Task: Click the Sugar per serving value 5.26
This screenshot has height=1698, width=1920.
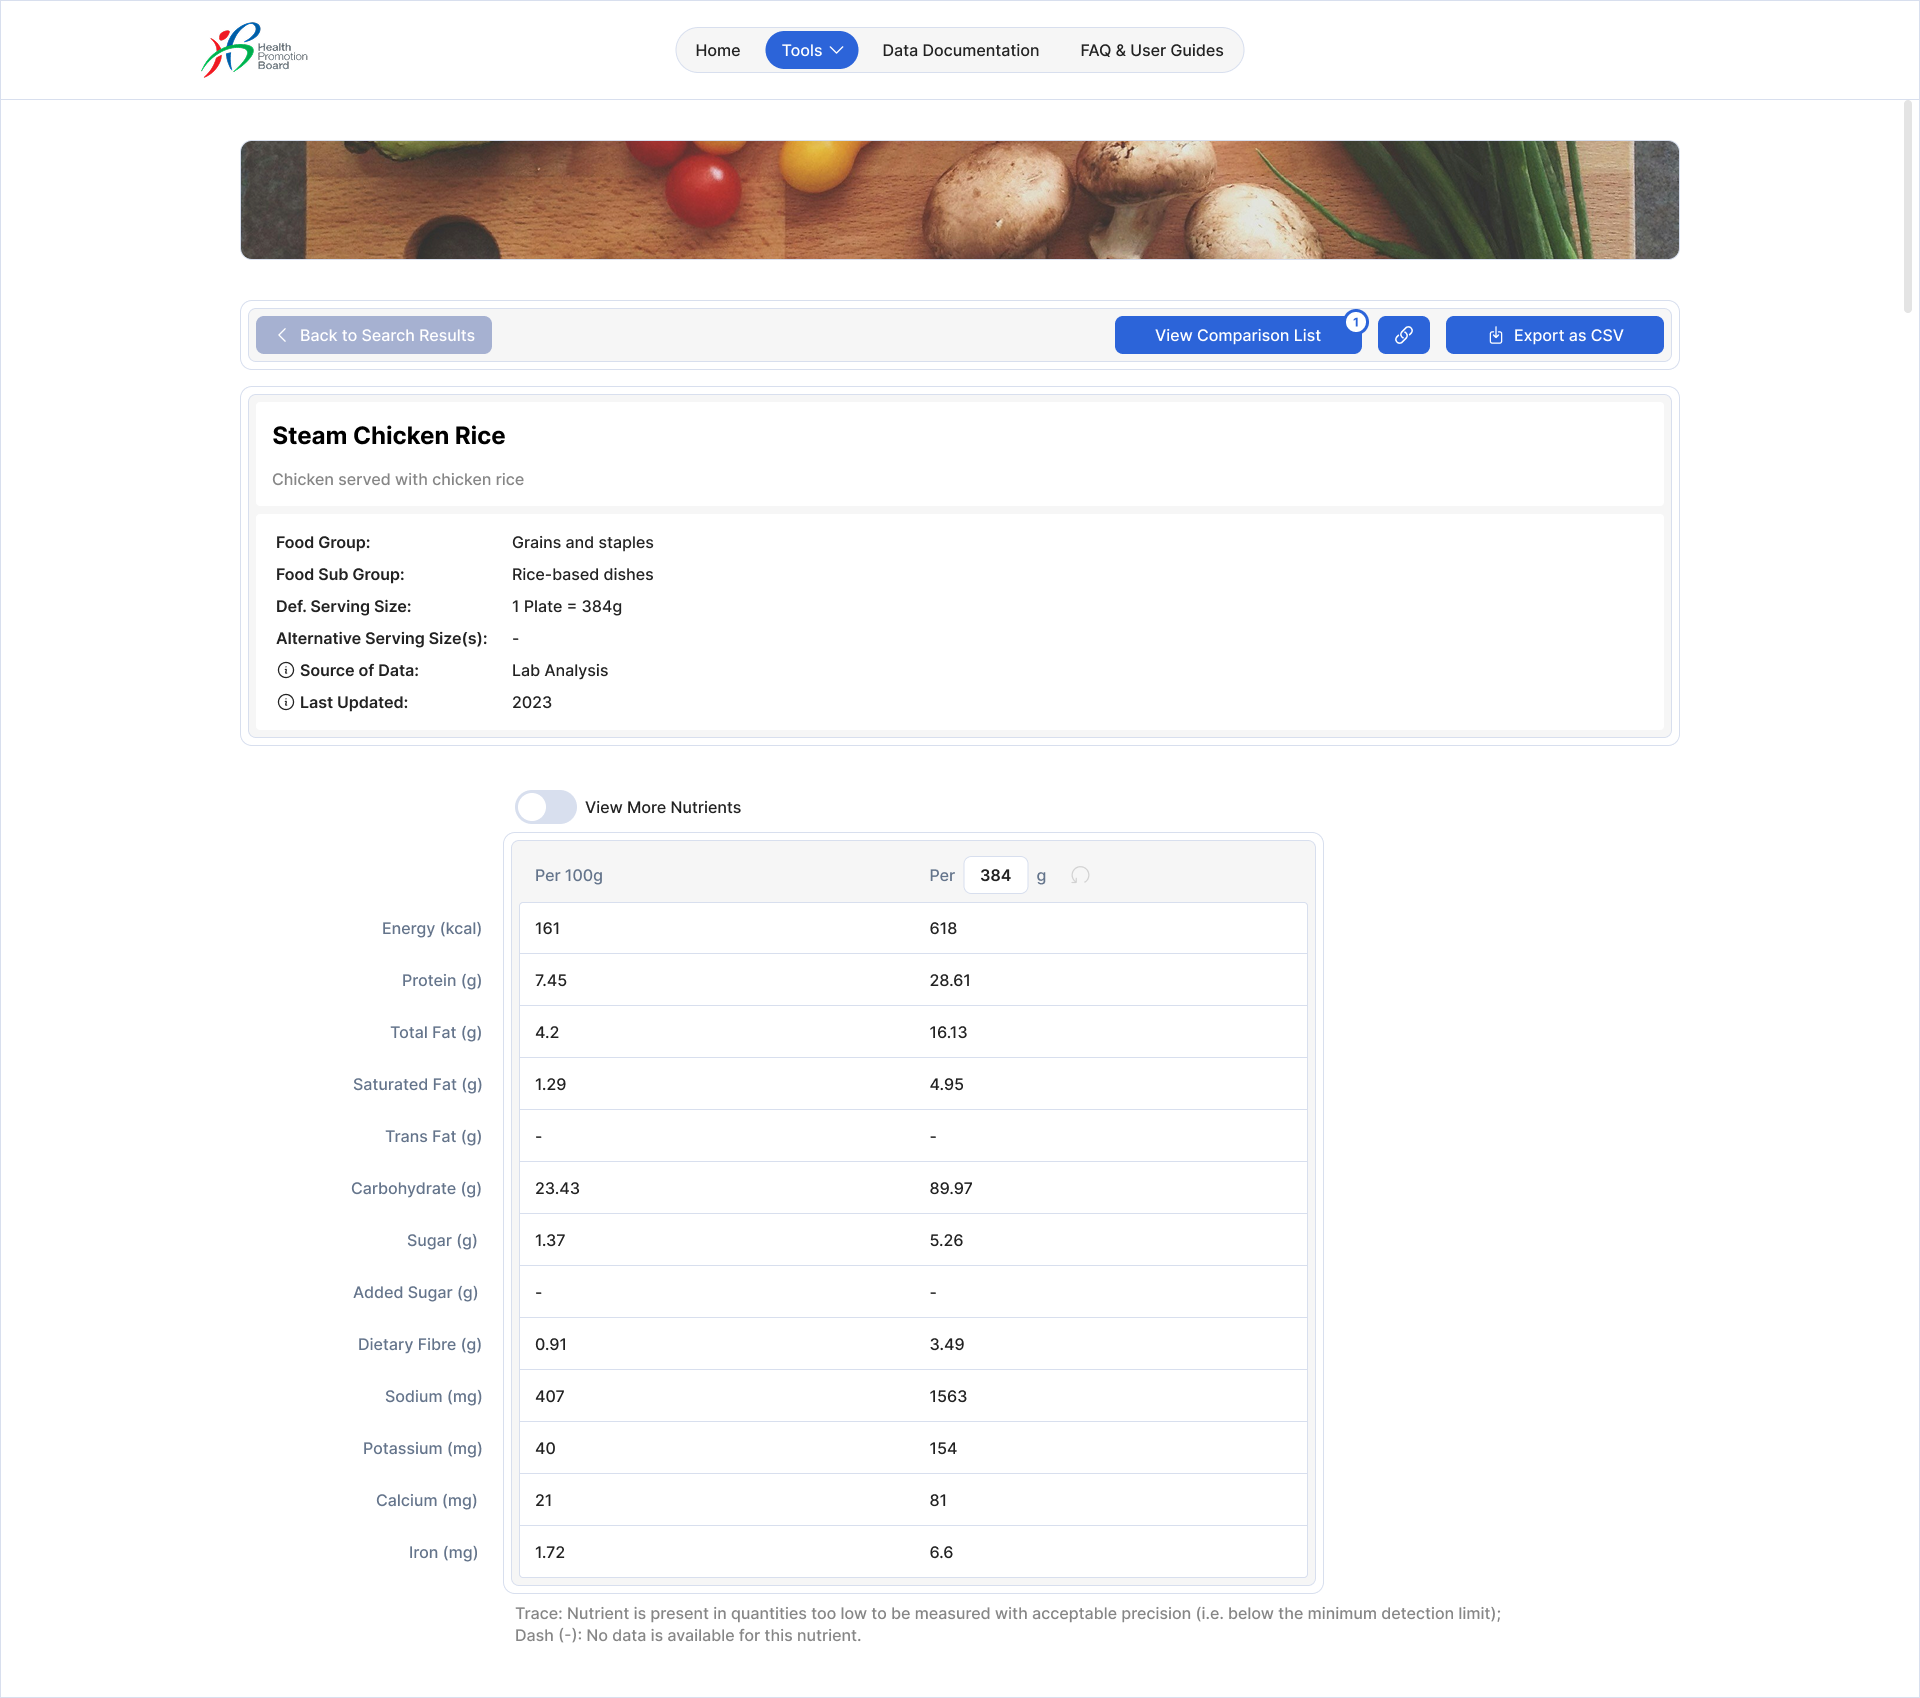Action: (x=946, y=1240)
